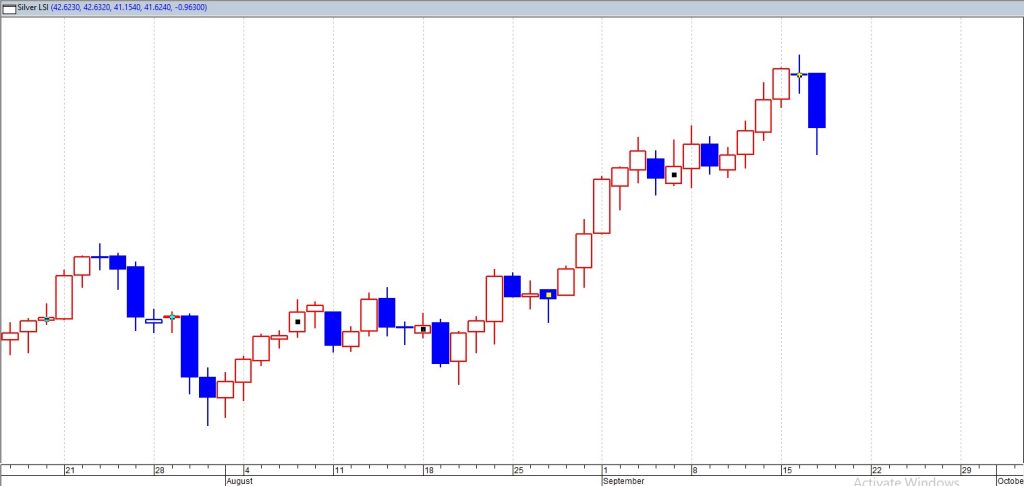1024x486 pixels.
Task: Click the date label 8 on axis
Action: click(x=695, y=470)
